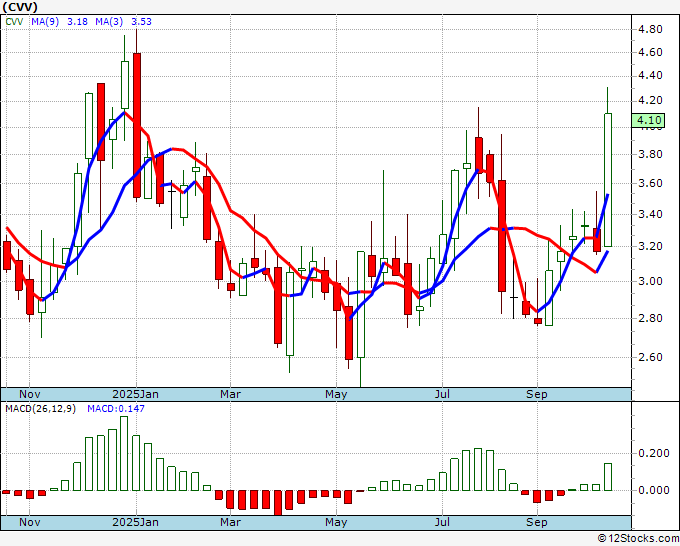
Task: Select the CVV legend label
Action: click(15, 20)
